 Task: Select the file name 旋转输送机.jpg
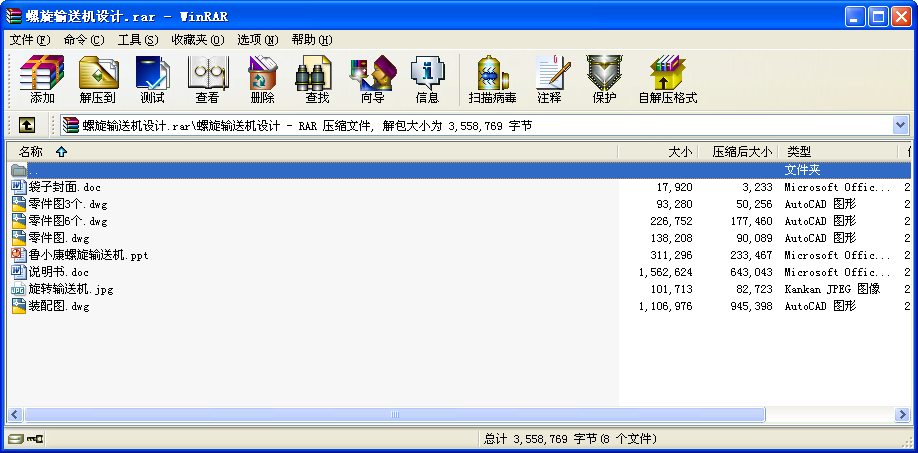click(71, 289)
